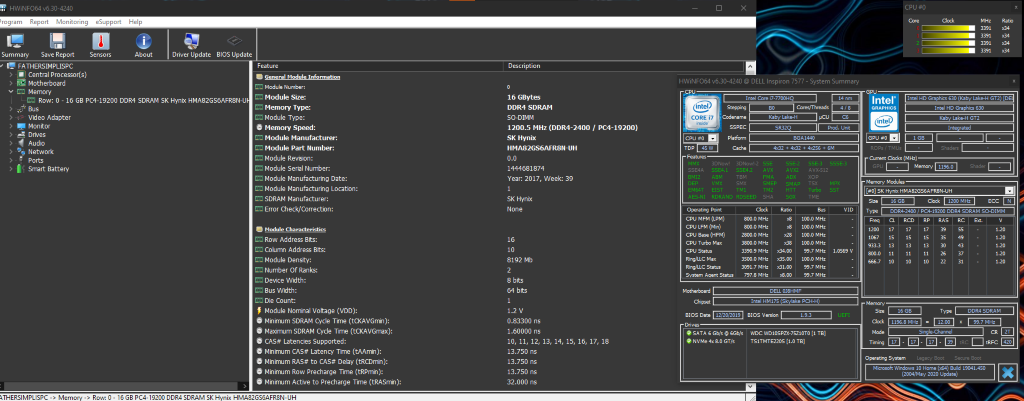1024x401 pixels.
Task: Click the BIOS Update chip icon
Action: (x=234, y=41)
